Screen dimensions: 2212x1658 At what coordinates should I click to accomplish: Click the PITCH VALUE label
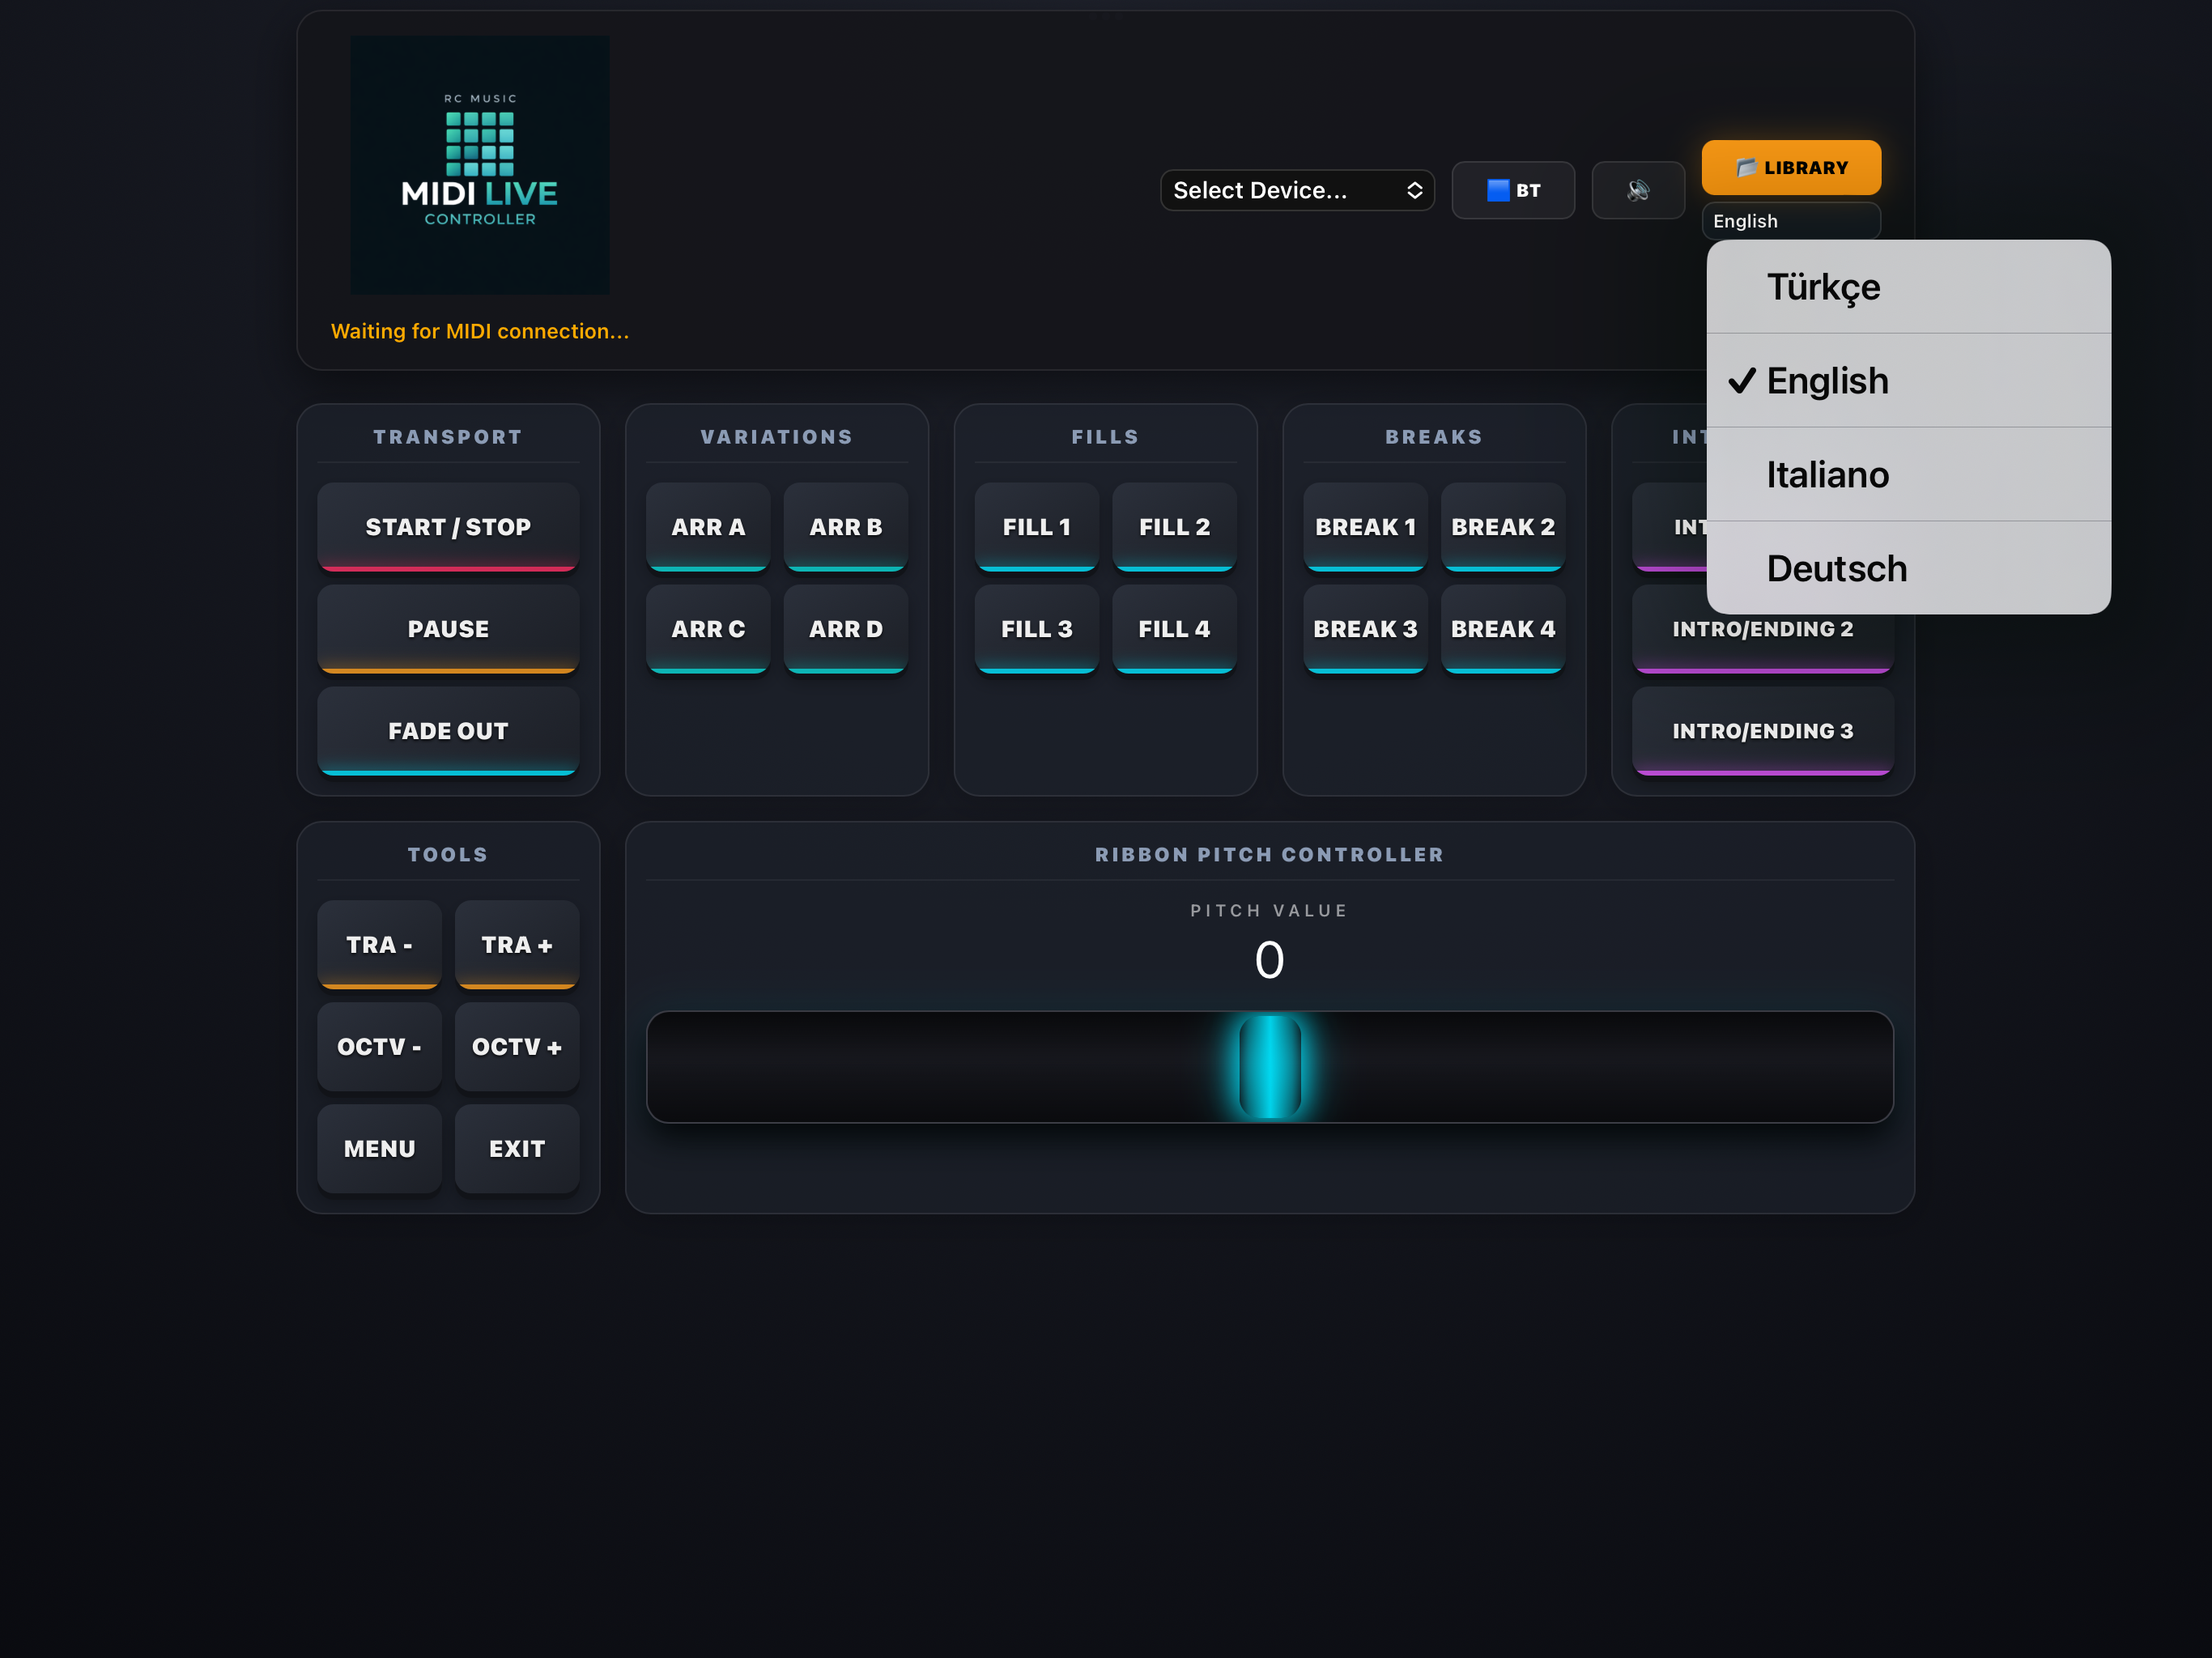1270,911
